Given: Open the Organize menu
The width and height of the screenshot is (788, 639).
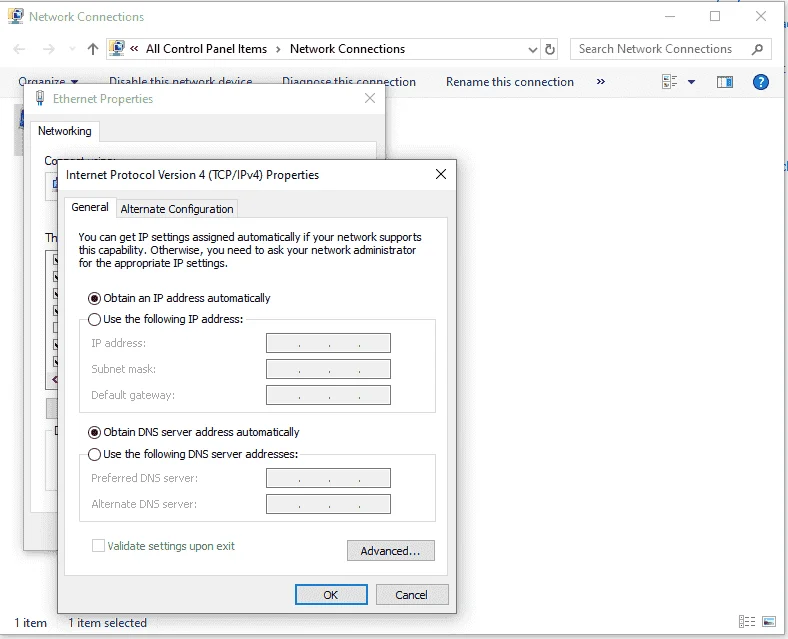Looking at the screenshot, I should [48, 82].
